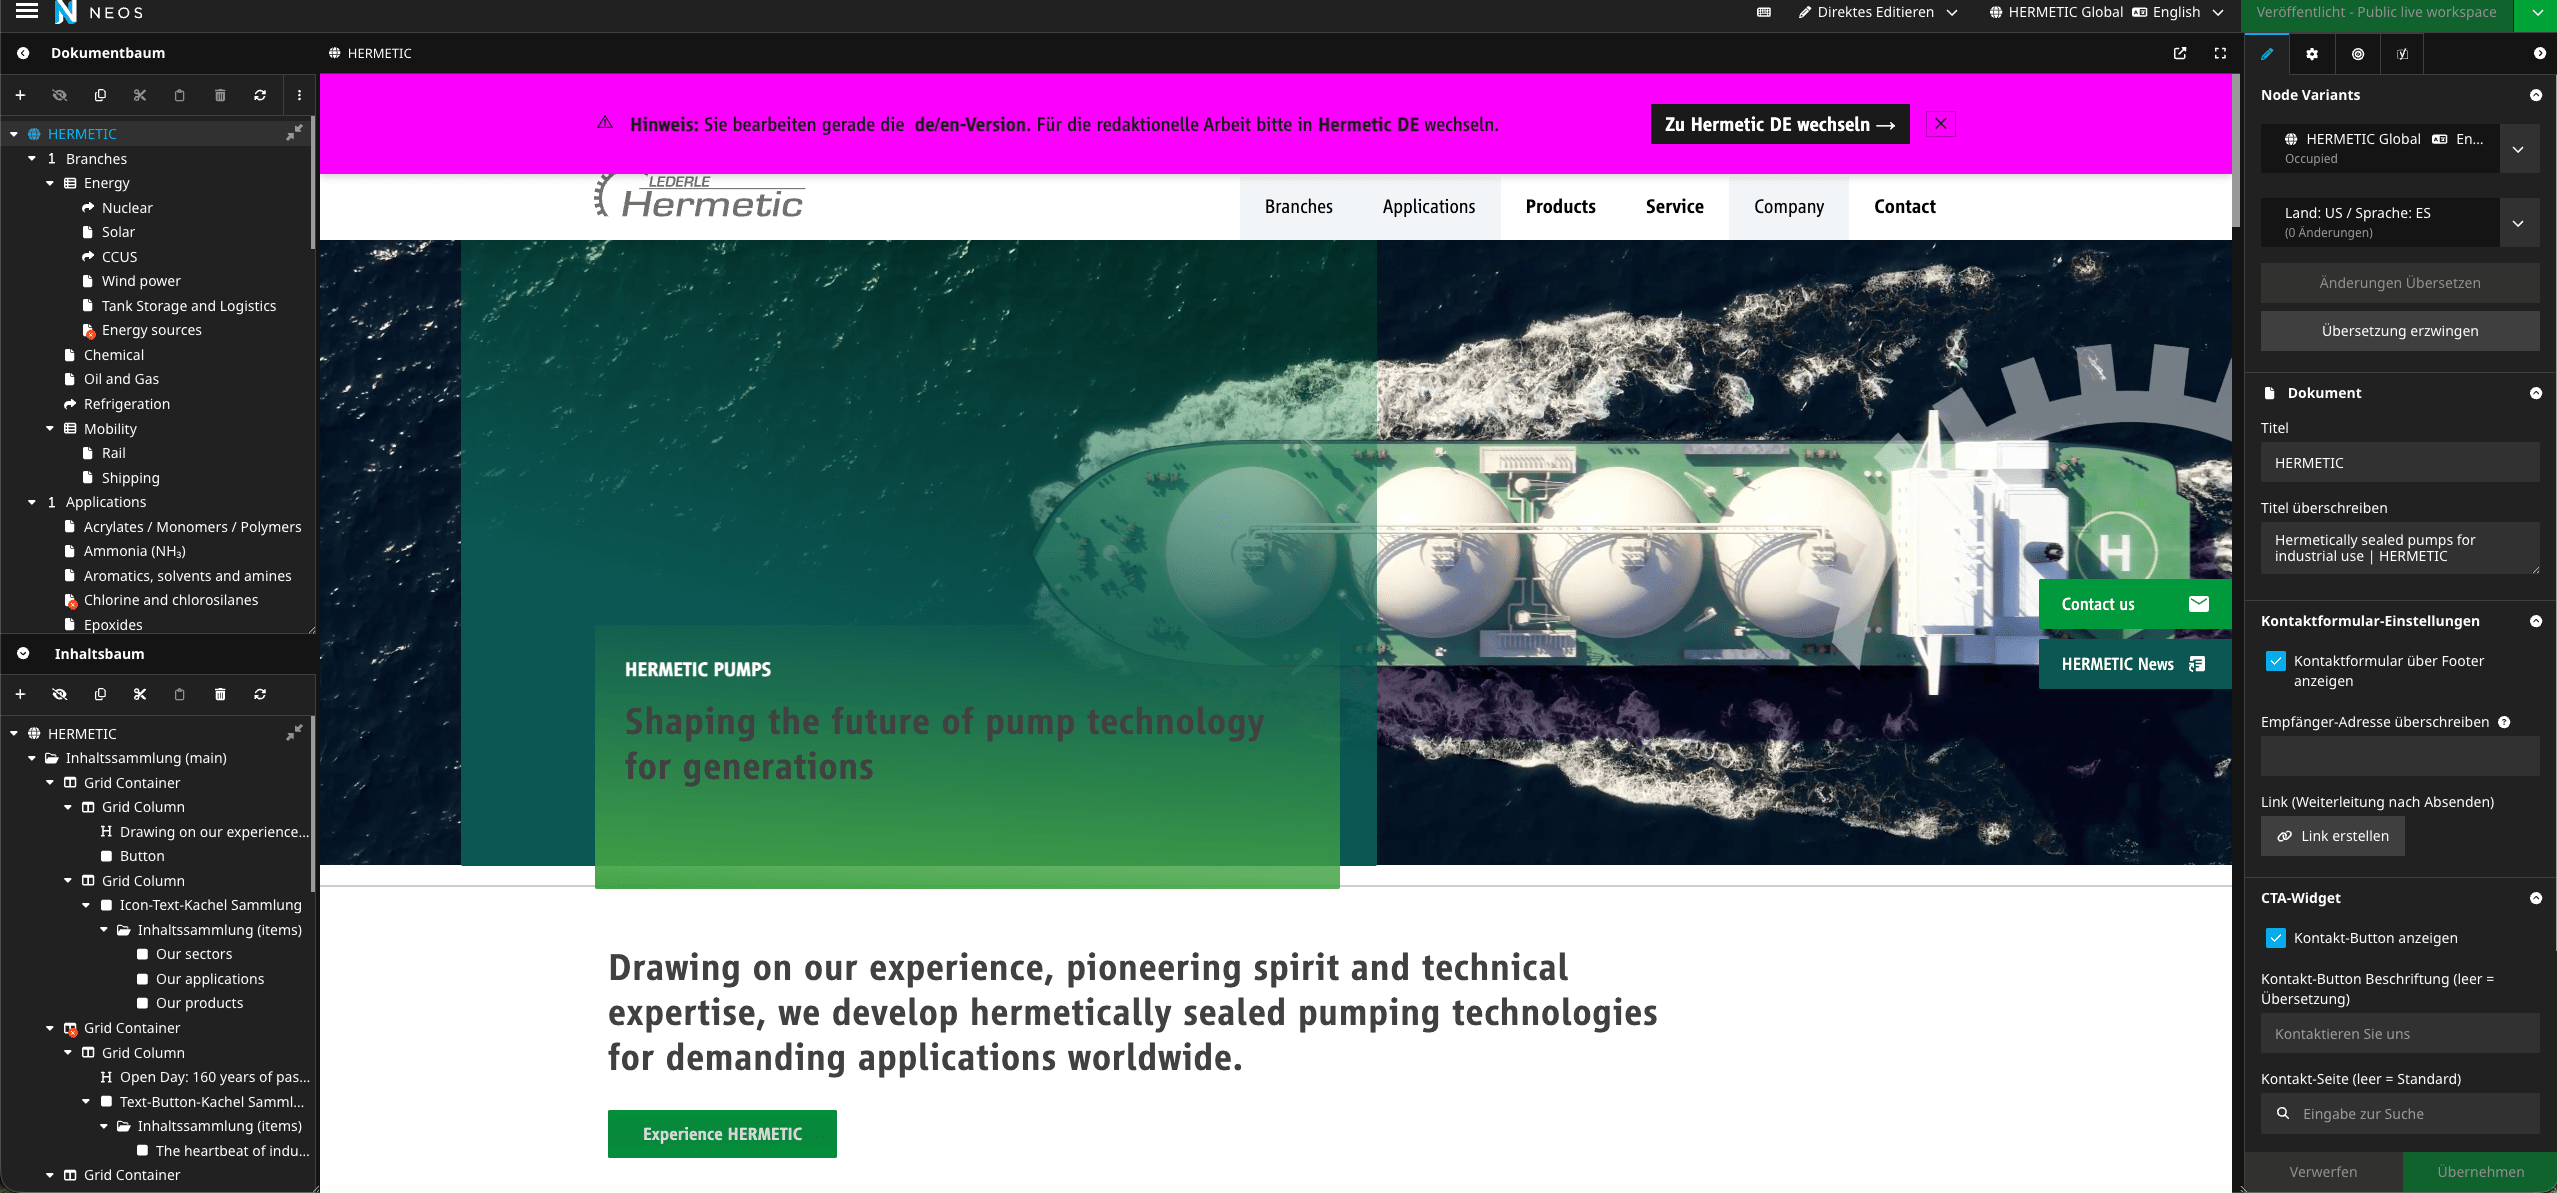
Task: Open the Branches menu in site navigation
Action: pyautogui.click(x=1299, y=207)
